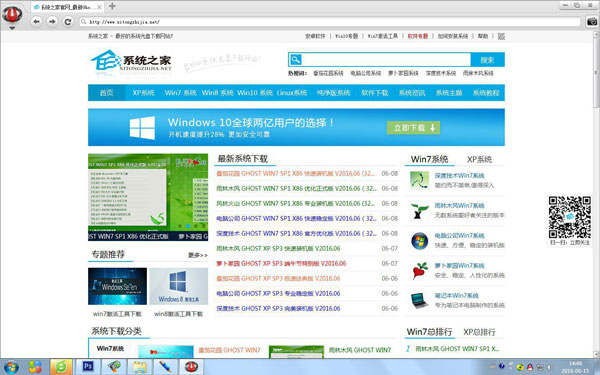The height and width of the screenshot is (375, 600).
Task: Open red 萝卜家园 GHOST XP SP3 V2016.06 link
Action: [x=281, y=264]
